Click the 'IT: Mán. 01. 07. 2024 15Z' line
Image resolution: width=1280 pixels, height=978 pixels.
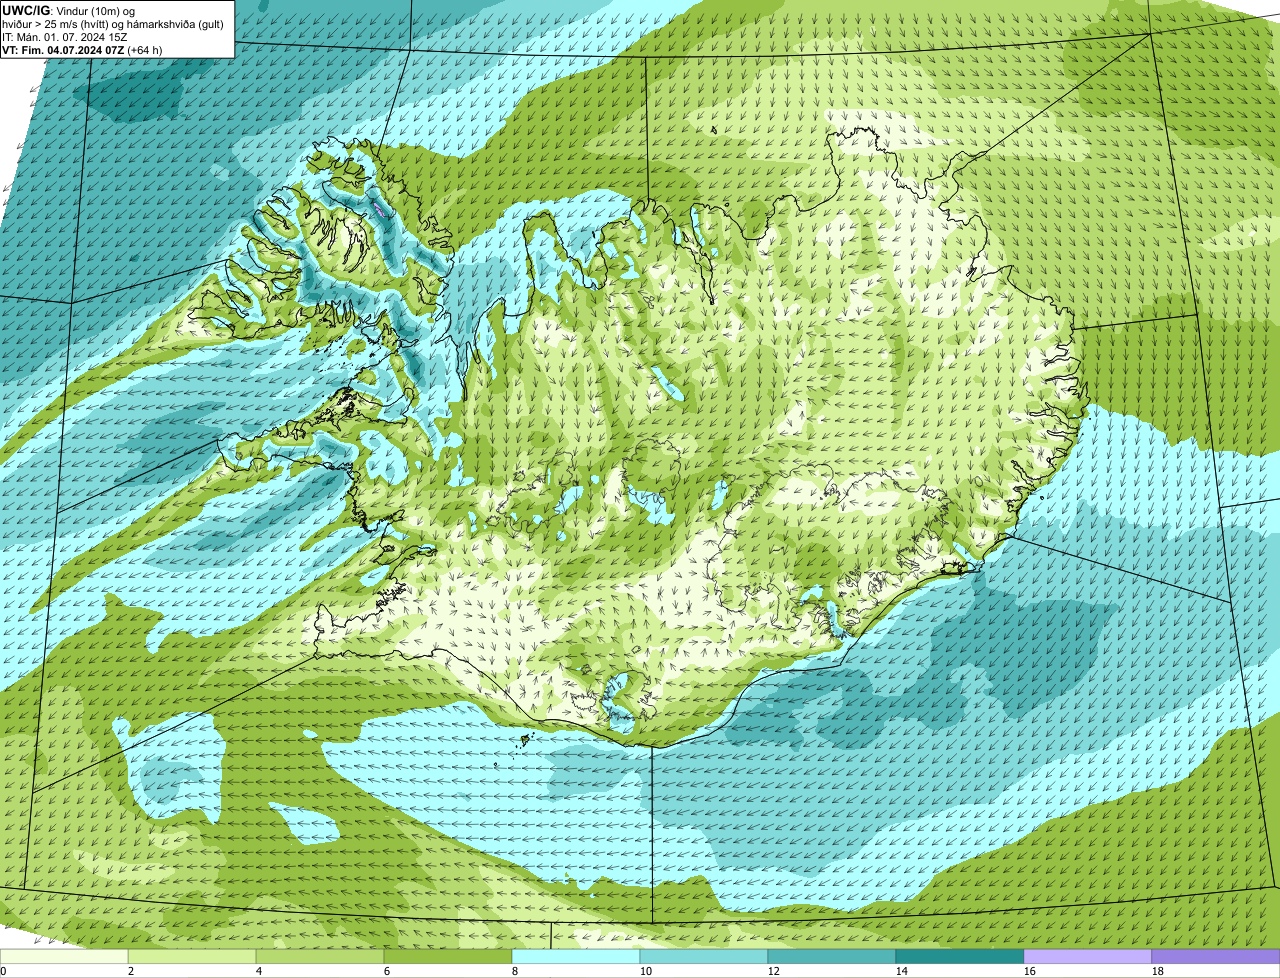pos(64,37)
